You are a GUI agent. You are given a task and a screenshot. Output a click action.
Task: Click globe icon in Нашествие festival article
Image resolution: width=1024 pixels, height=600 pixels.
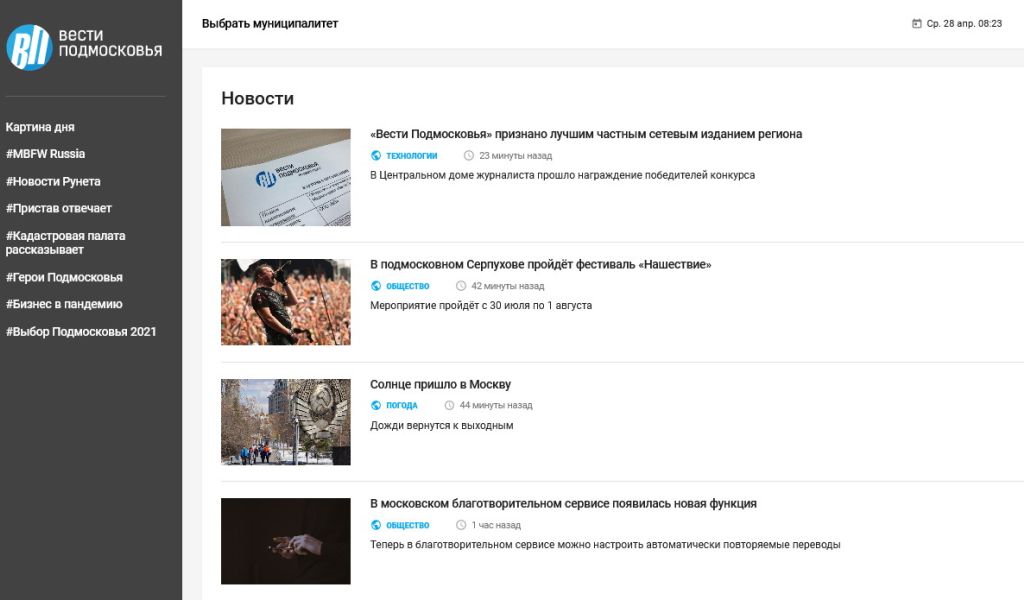[x=376, y=286]
